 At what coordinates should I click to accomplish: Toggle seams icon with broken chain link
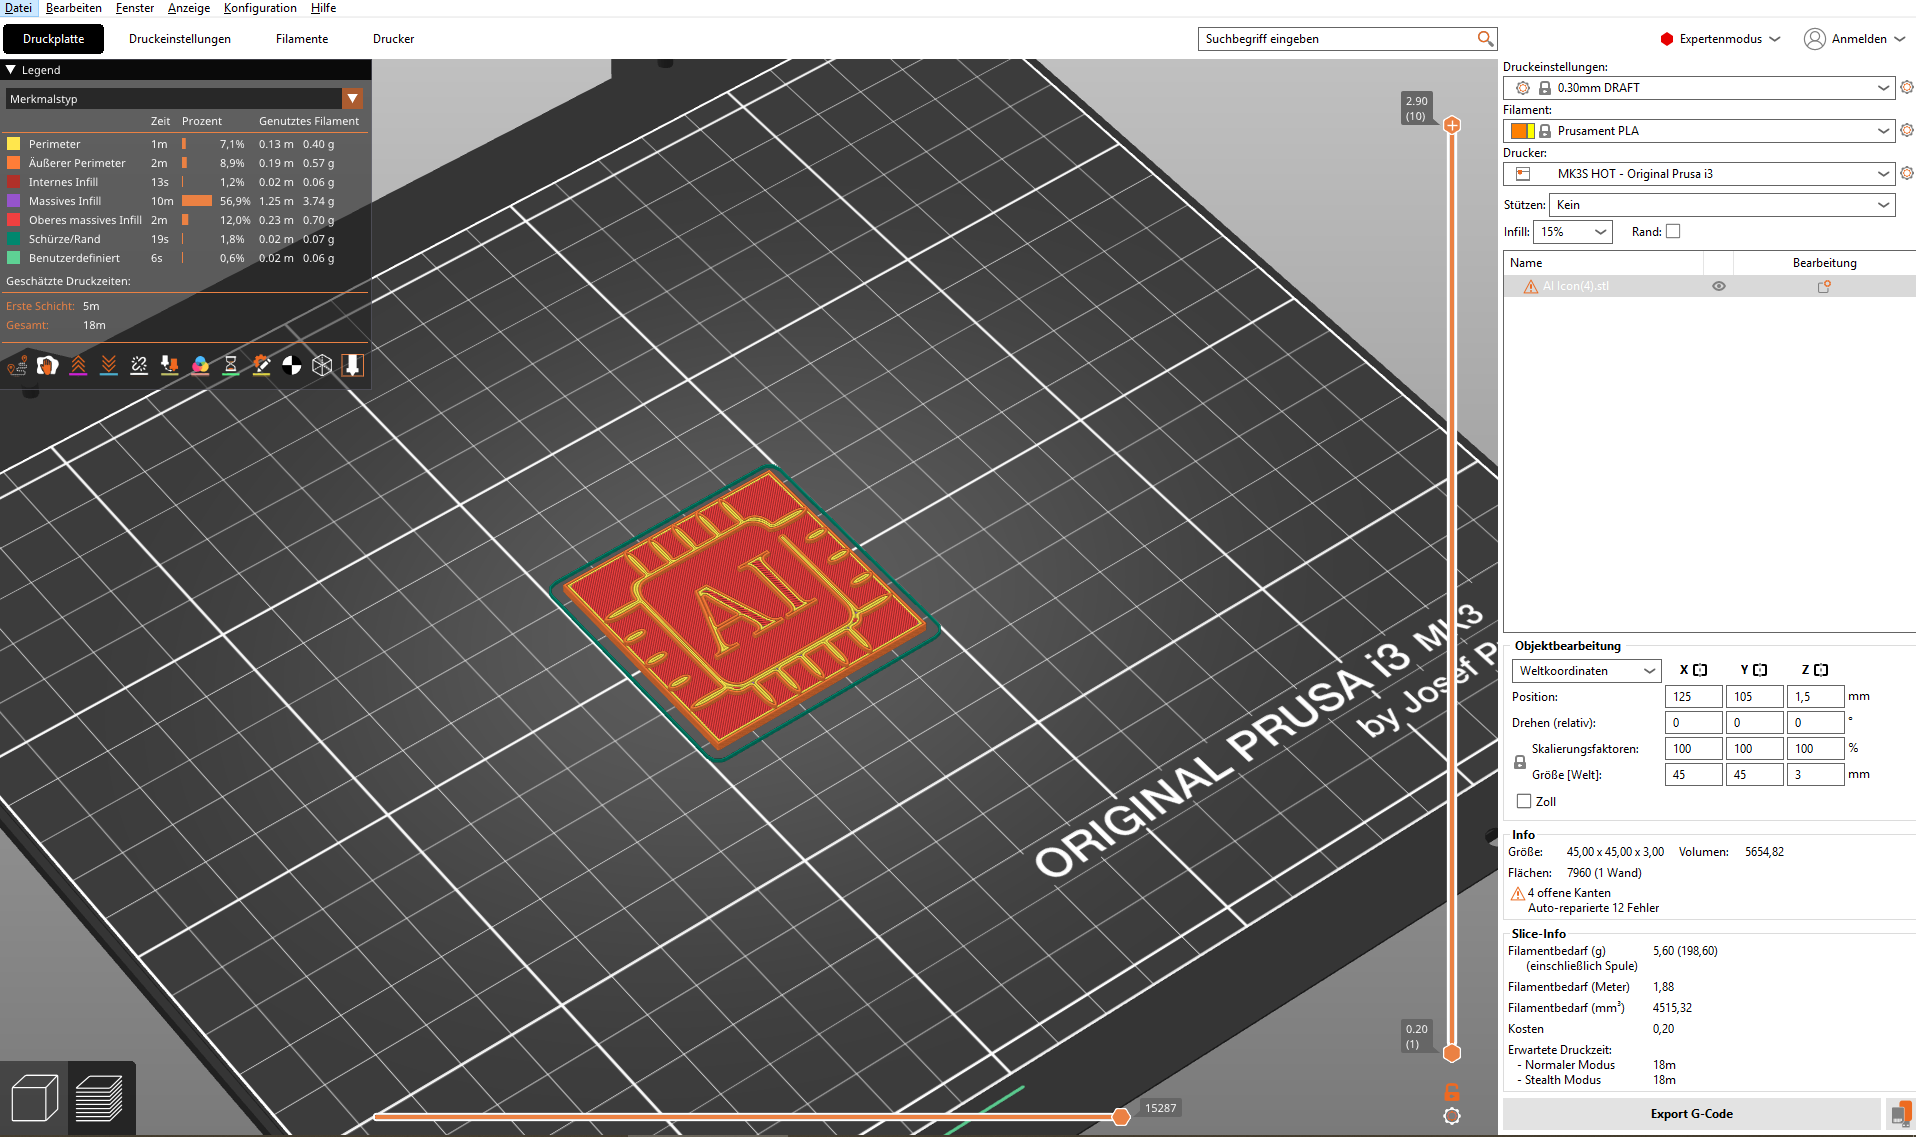pos(139,366)
